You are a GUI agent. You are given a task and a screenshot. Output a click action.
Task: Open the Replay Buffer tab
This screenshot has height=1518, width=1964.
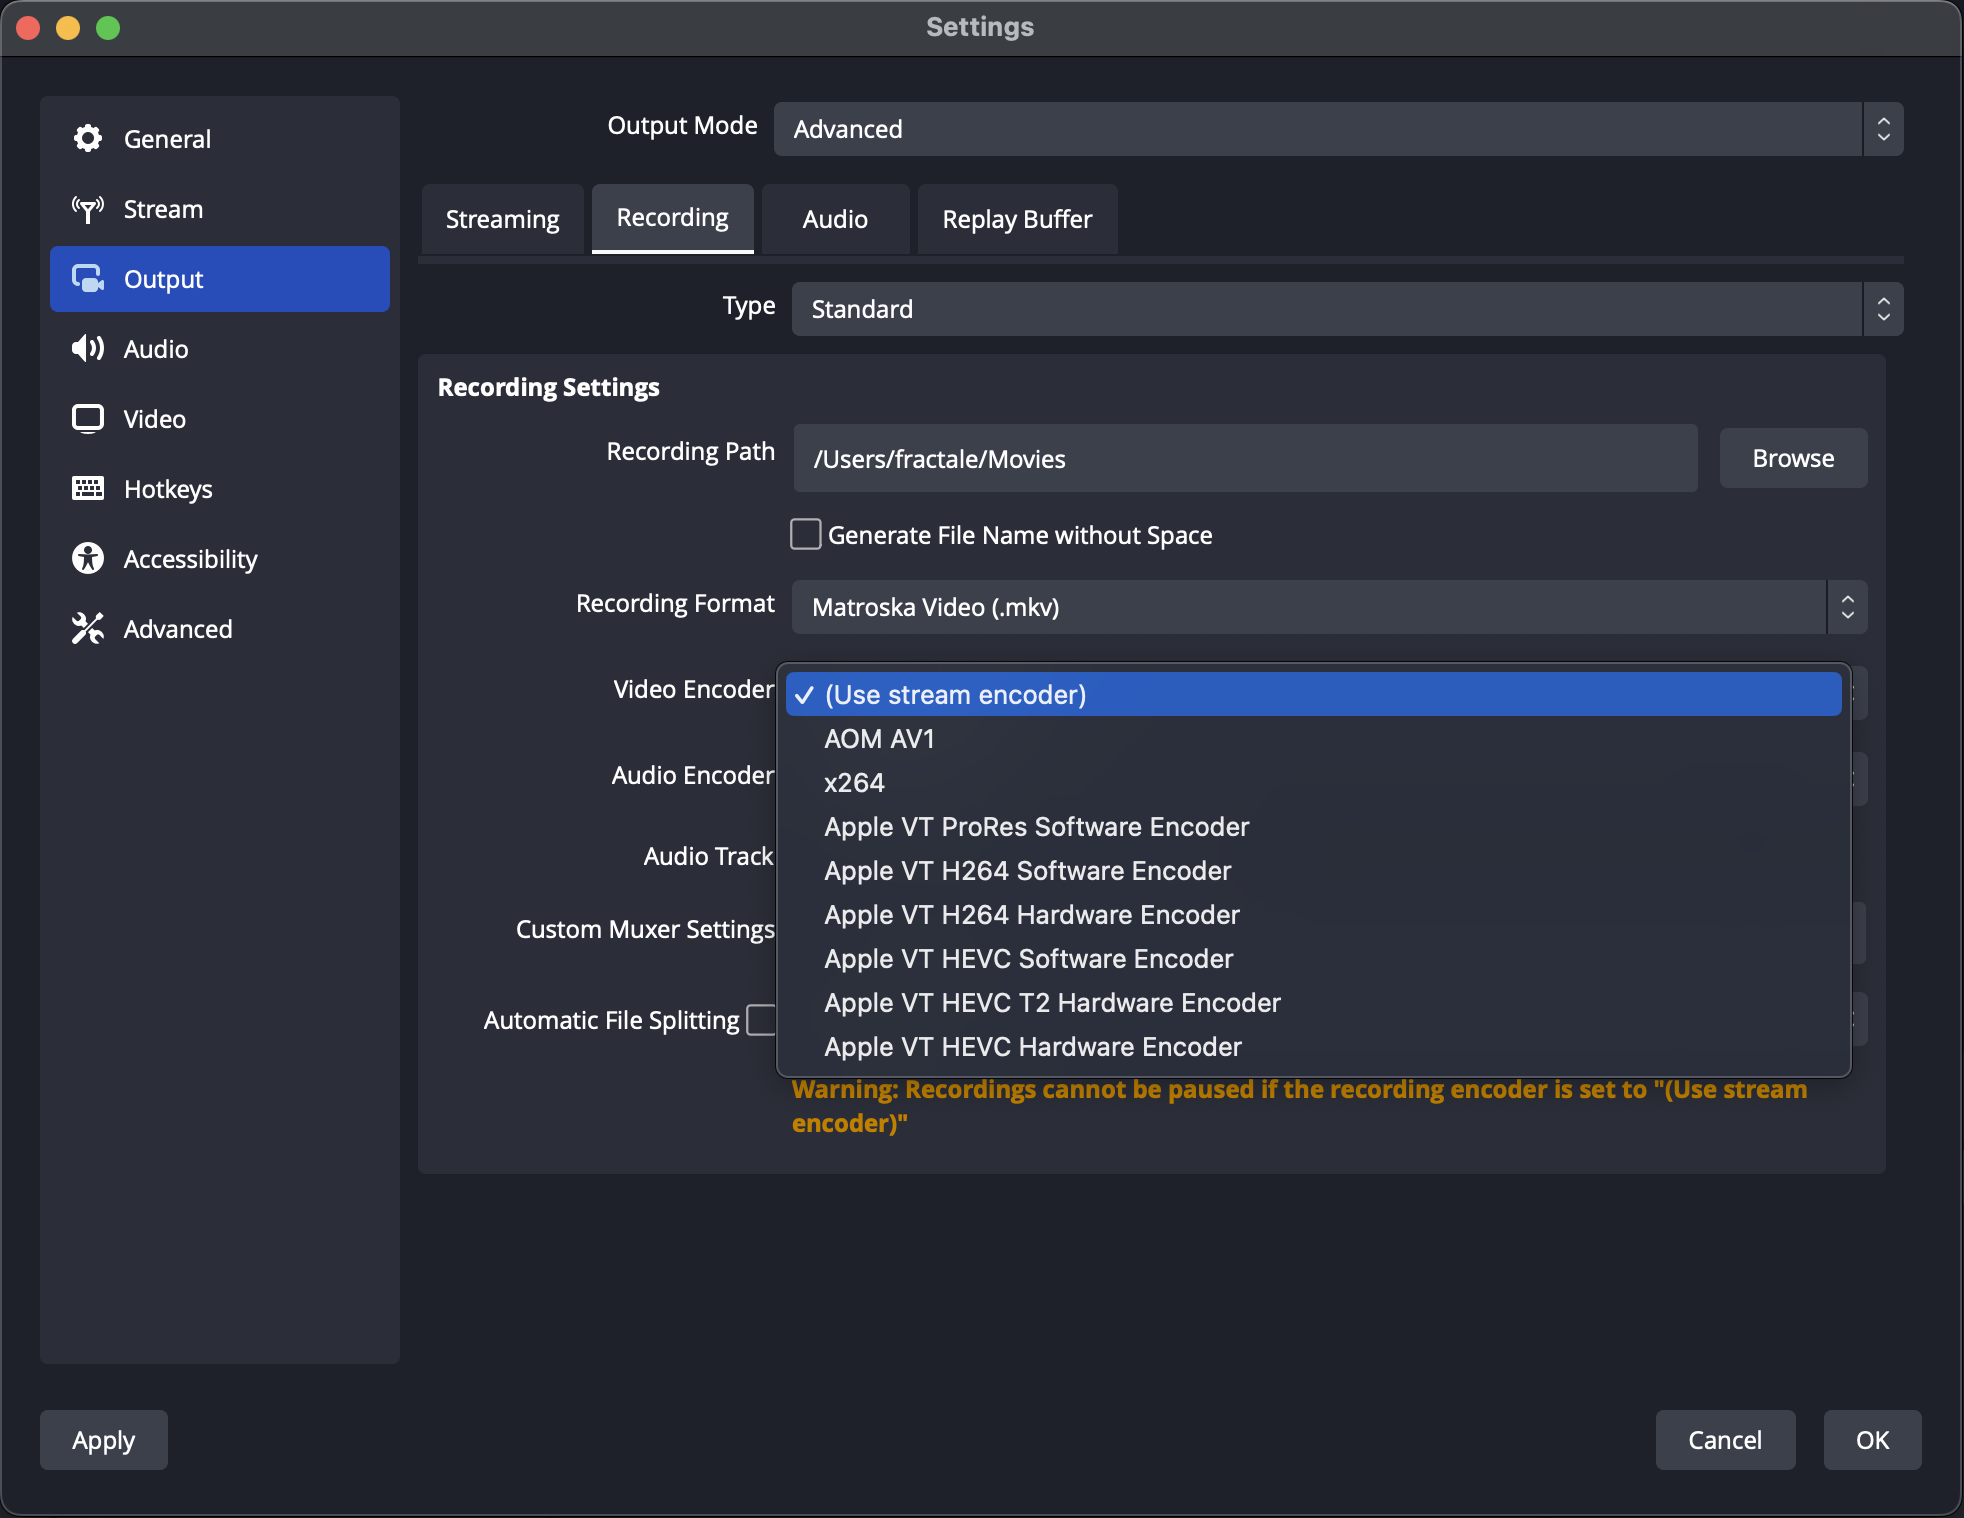[1016, 219]
